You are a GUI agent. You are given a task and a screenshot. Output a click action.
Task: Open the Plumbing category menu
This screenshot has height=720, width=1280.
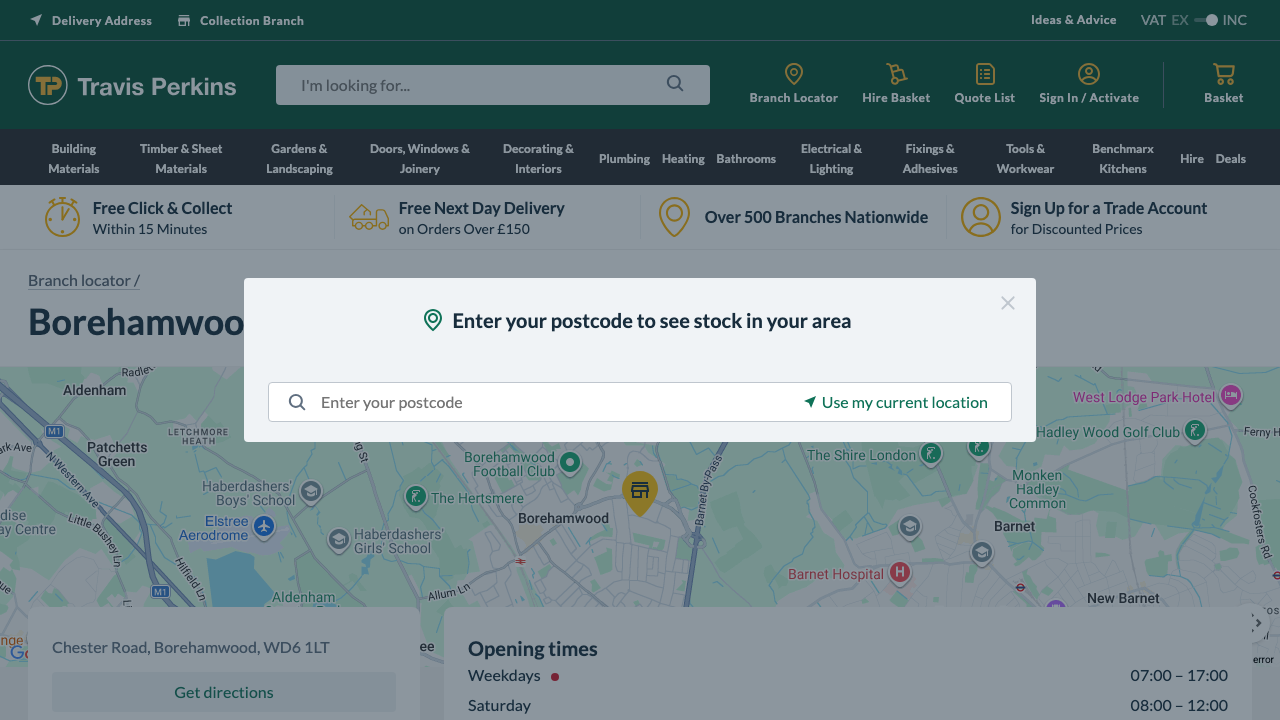coord(623,158)
